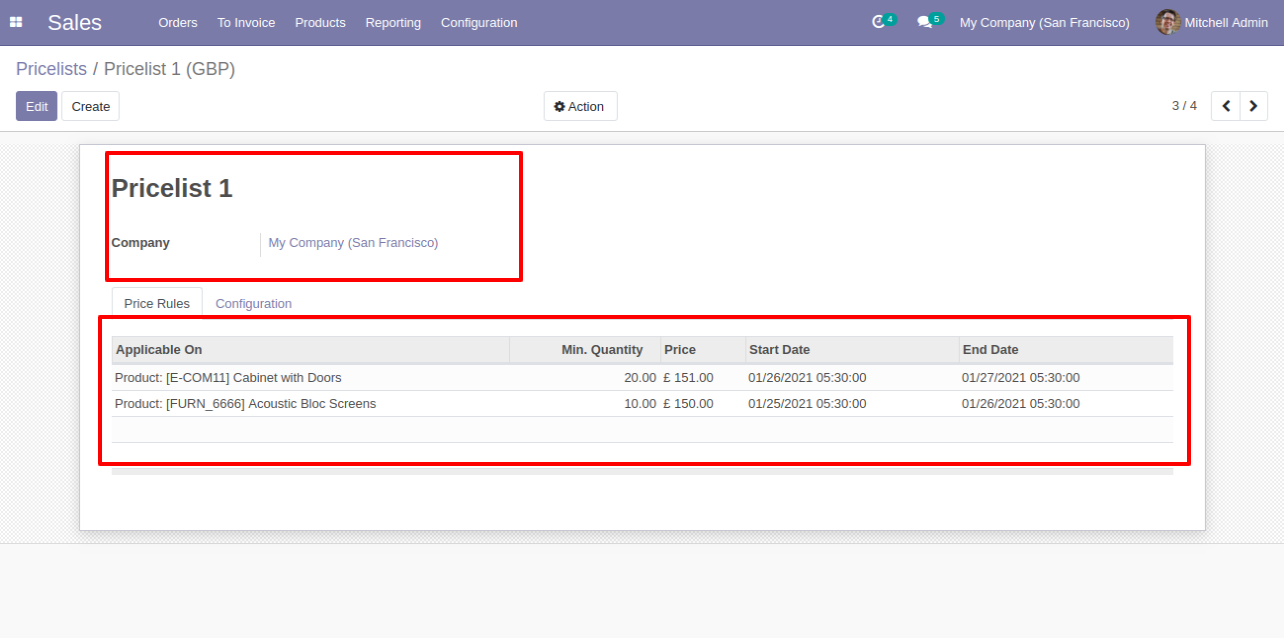Switch to the Configuration tab

253,303
